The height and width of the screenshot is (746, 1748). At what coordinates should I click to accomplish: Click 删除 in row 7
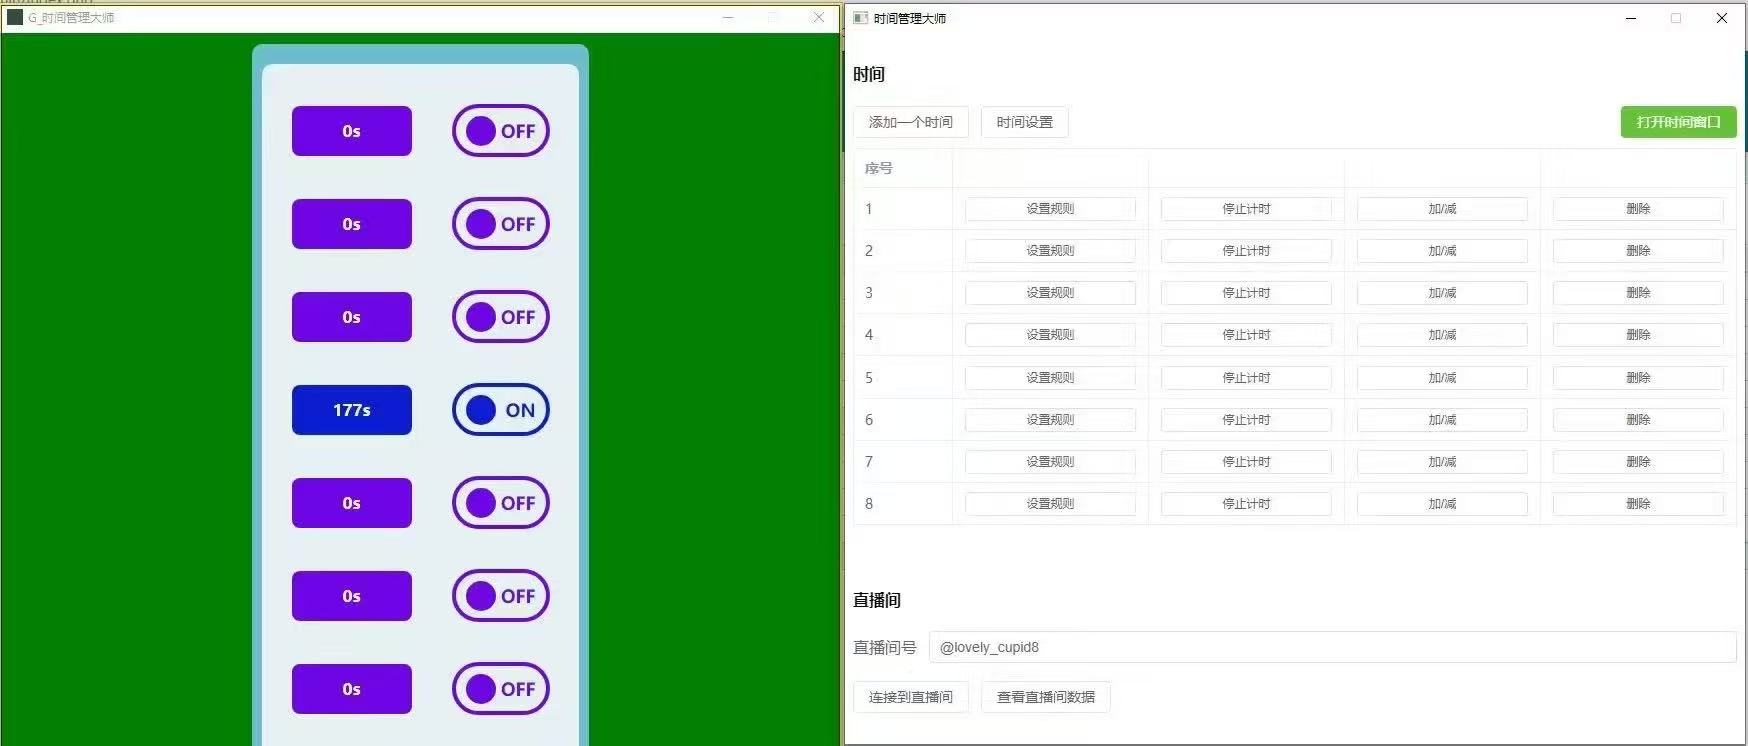pos(1638,462)
